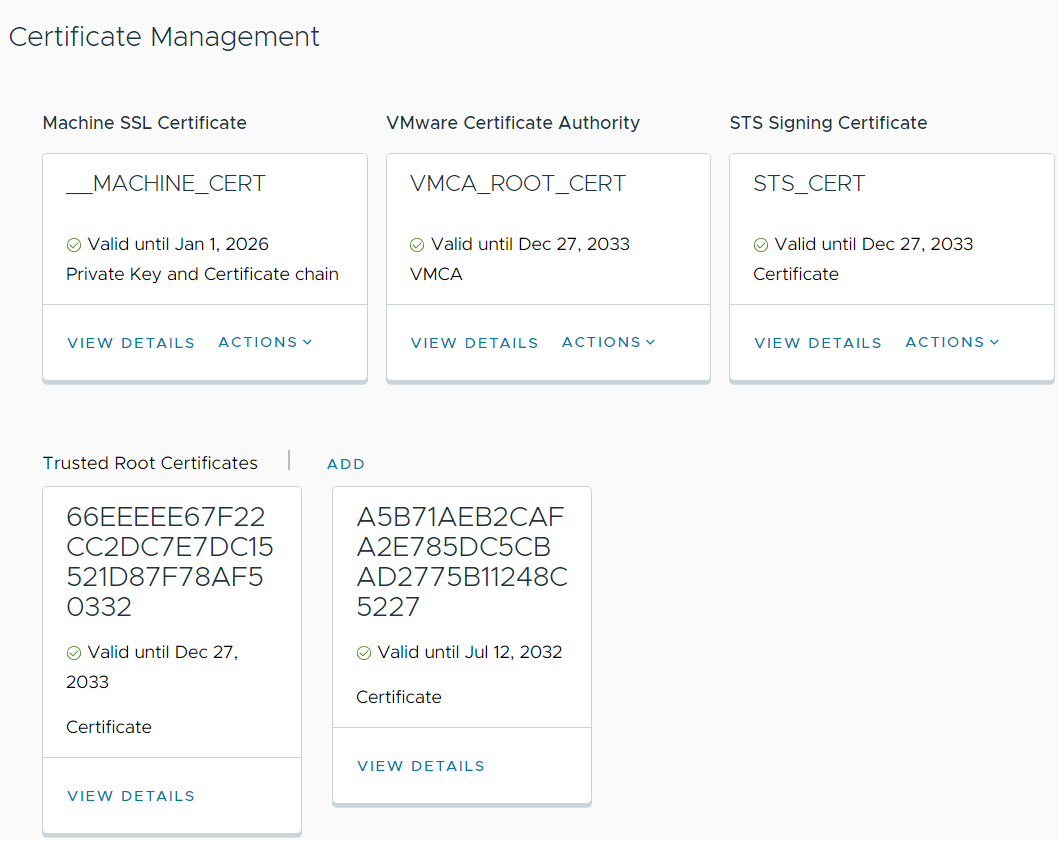Expand Actions dropdown for STS_CERT
The width and height of the screenshot is (1059, 841).
952,342
